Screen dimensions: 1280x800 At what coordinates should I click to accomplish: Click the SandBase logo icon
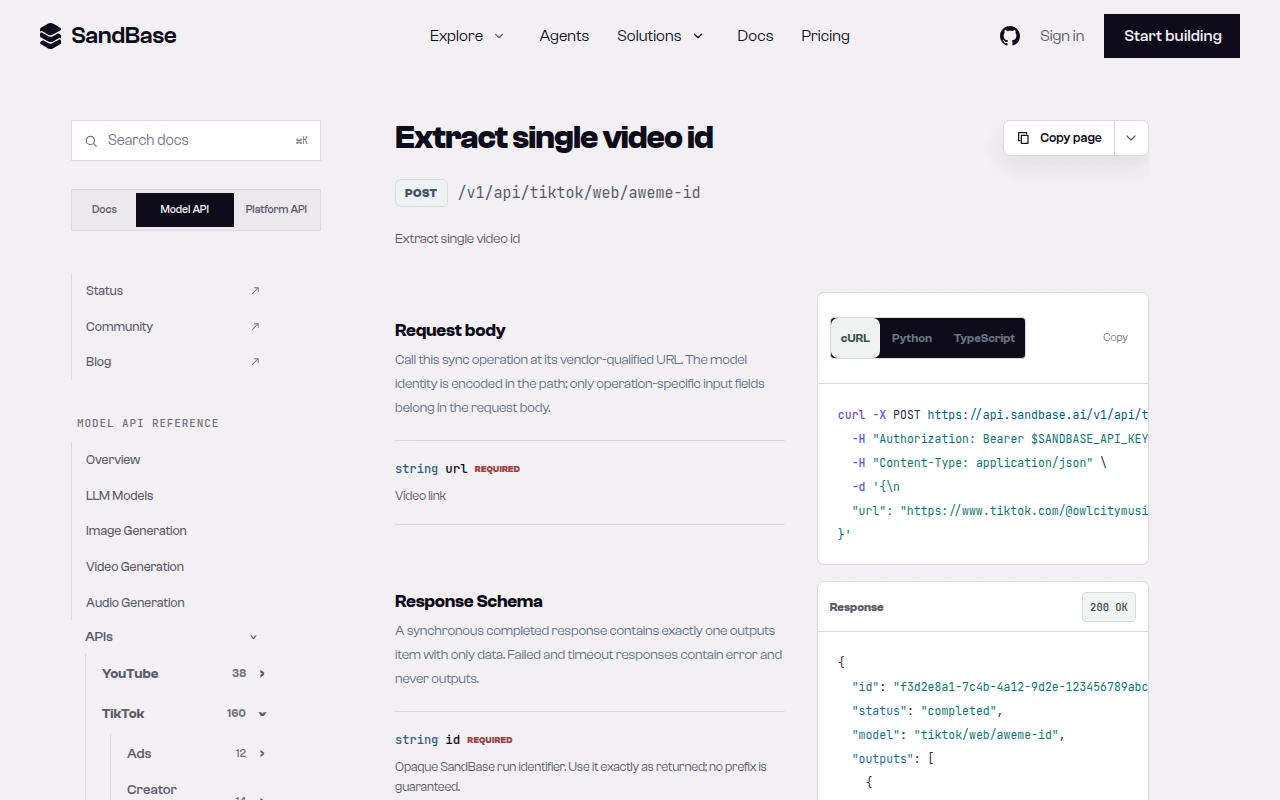tap(50, 36)
